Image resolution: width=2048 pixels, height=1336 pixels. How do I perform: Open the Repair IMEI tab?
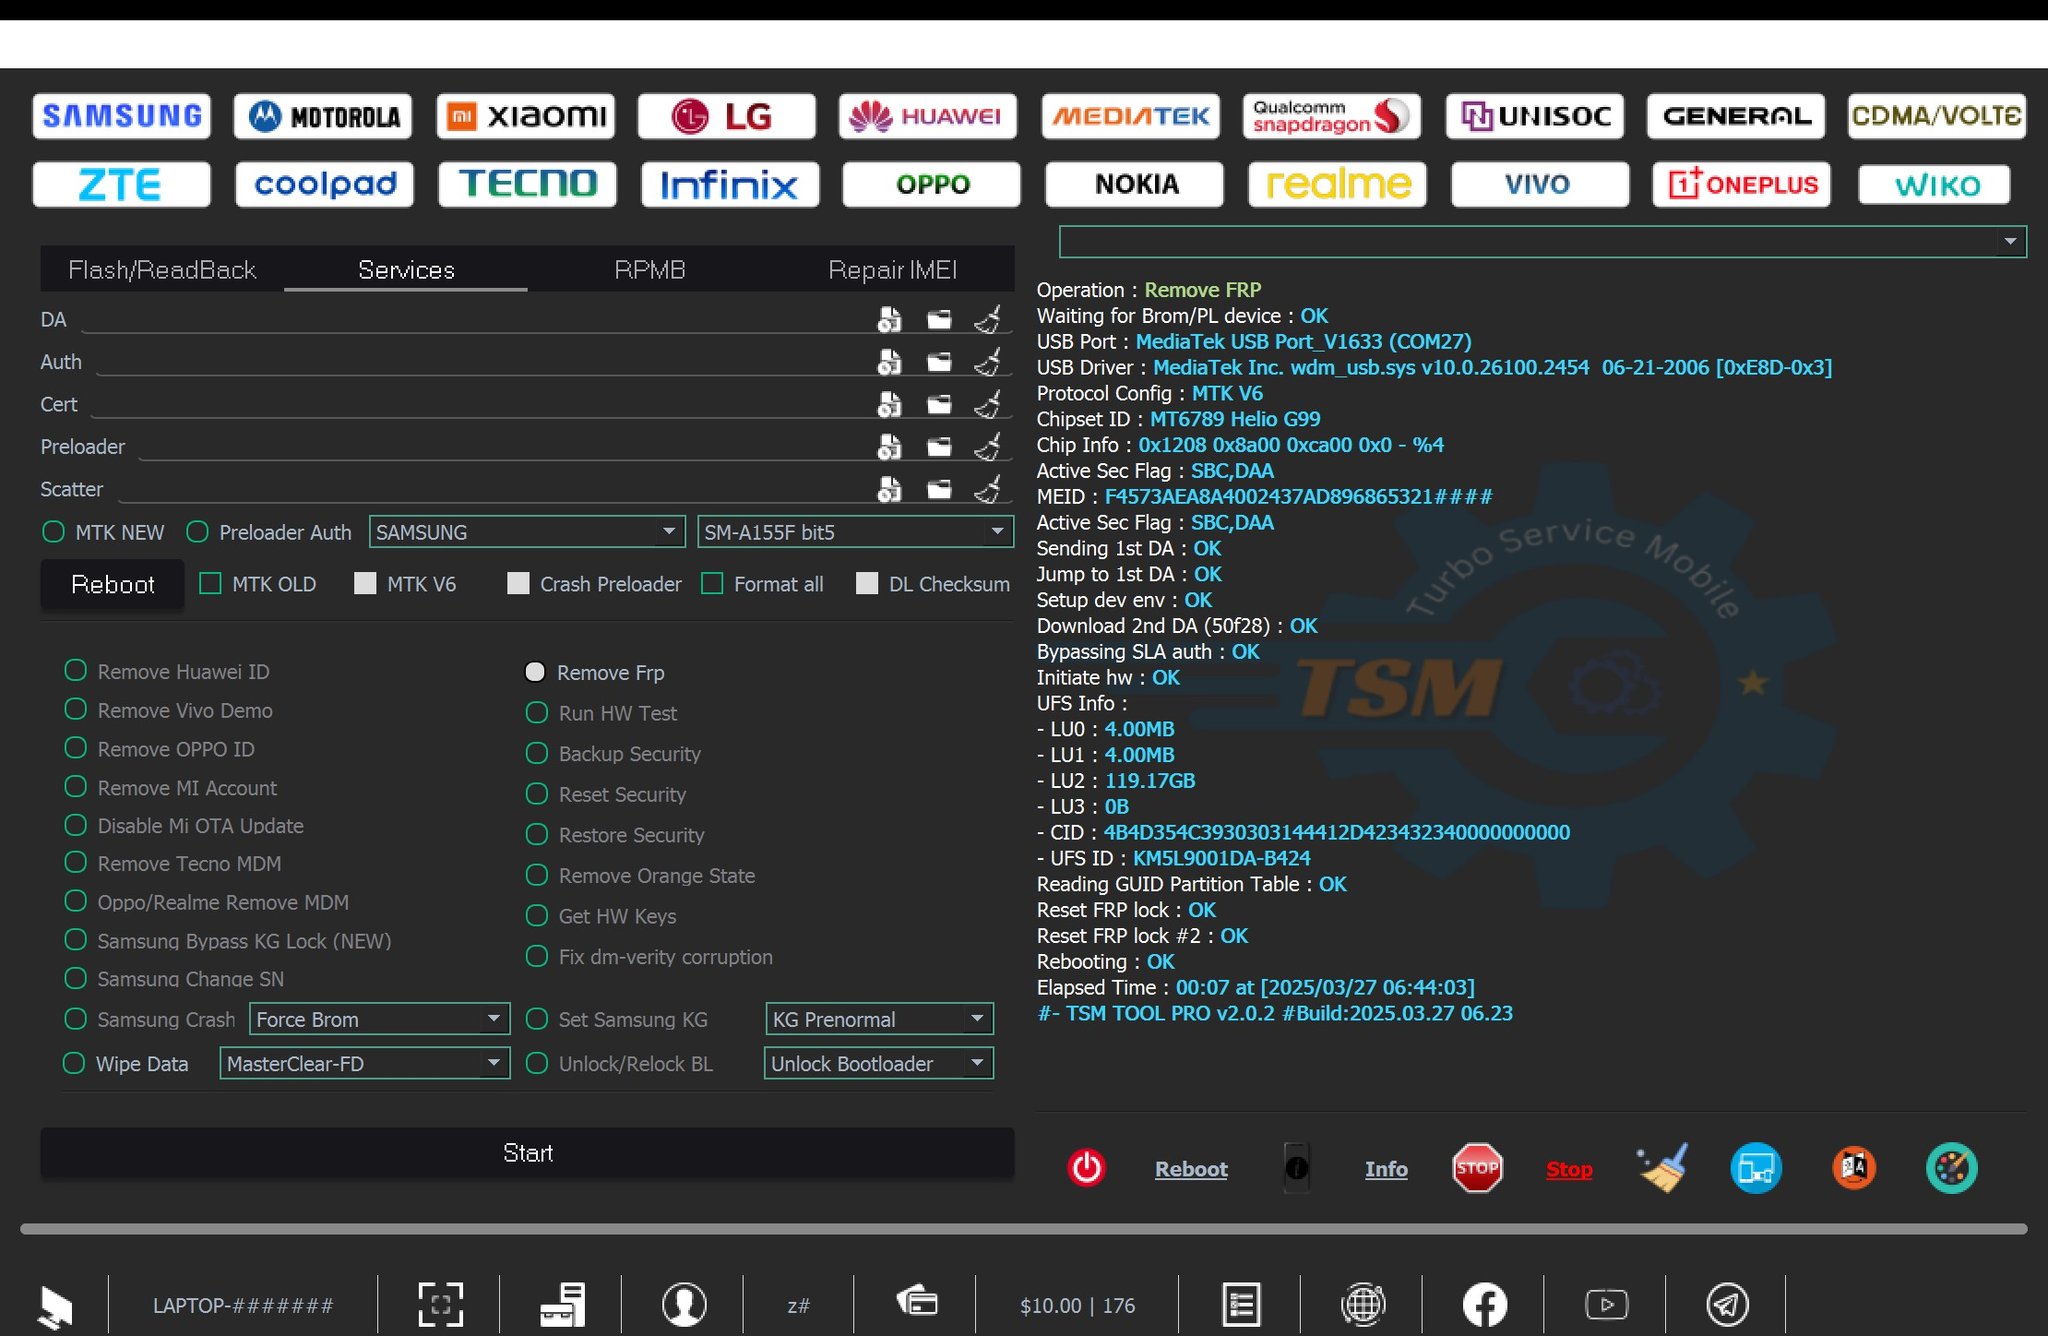point(893,270)
